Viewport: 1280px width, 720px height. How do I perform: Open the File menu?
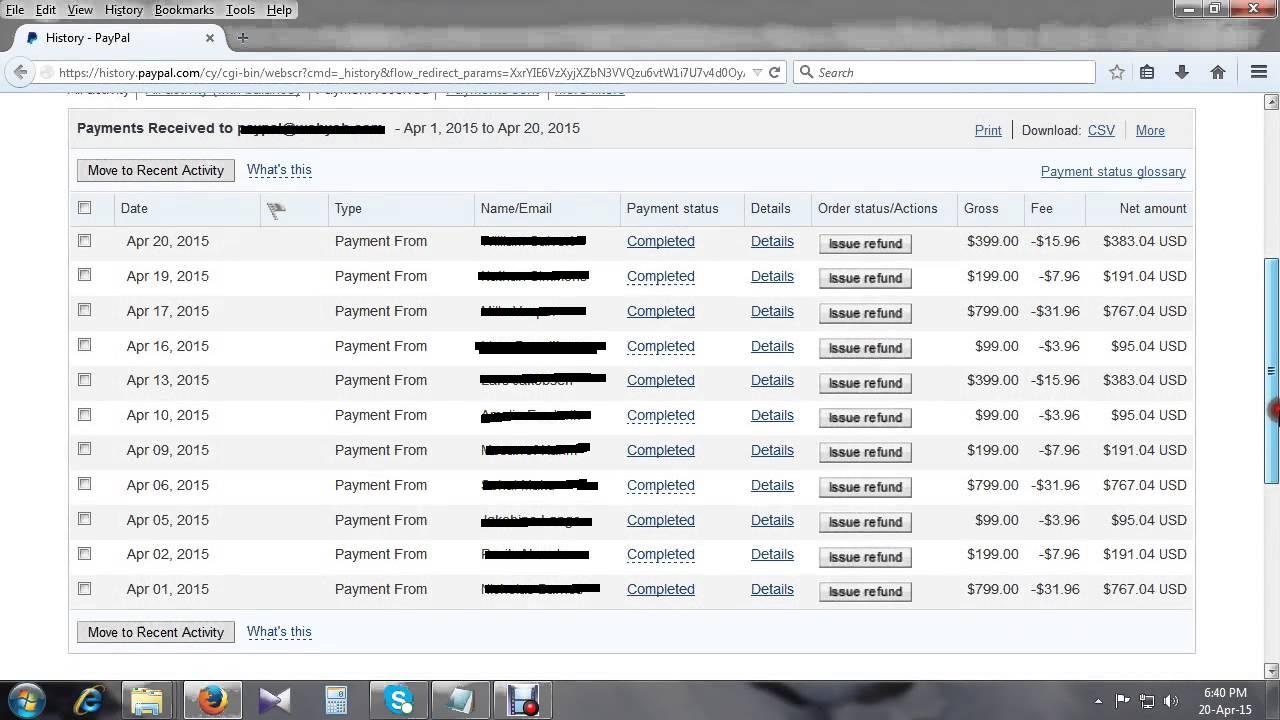[15, 10]
